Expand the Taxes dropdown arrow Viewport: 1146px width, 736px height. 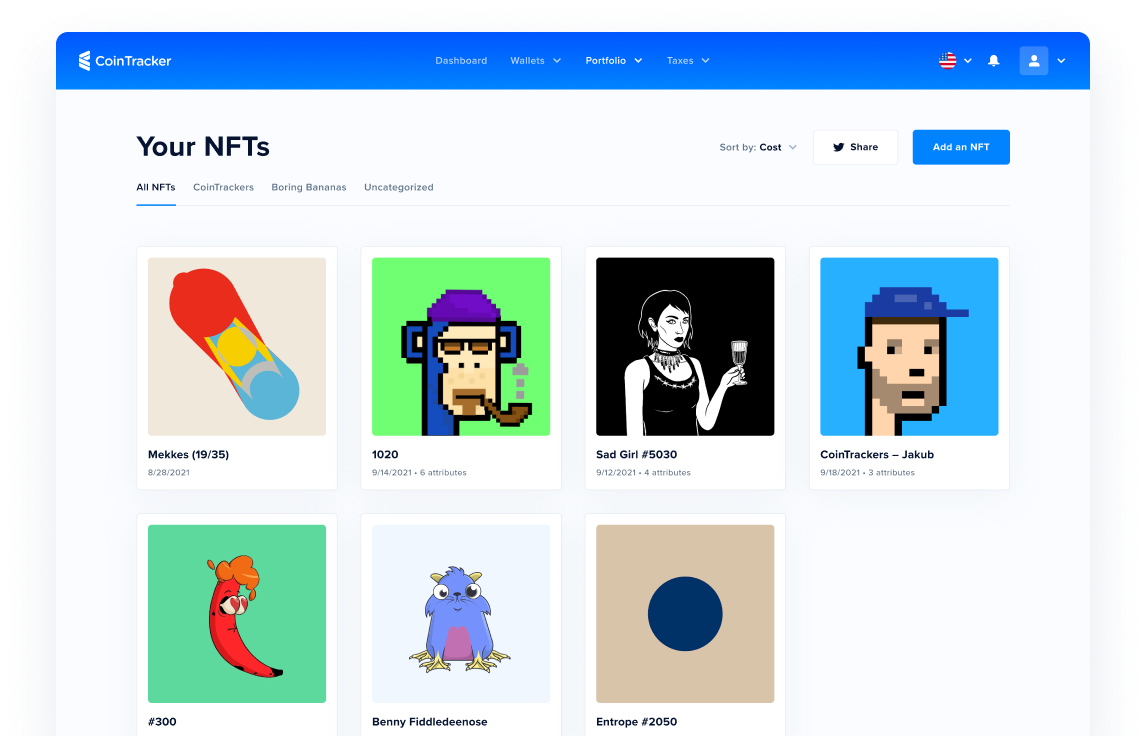705,61
